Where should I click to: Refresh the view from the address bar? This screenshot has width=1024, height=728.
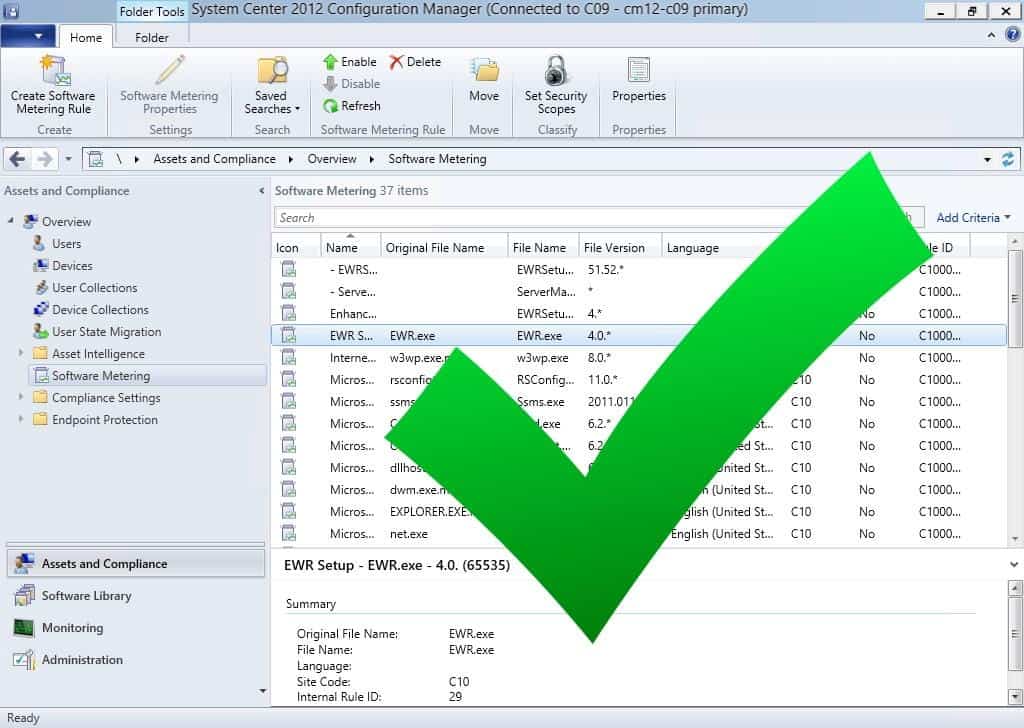[1008, 159]
